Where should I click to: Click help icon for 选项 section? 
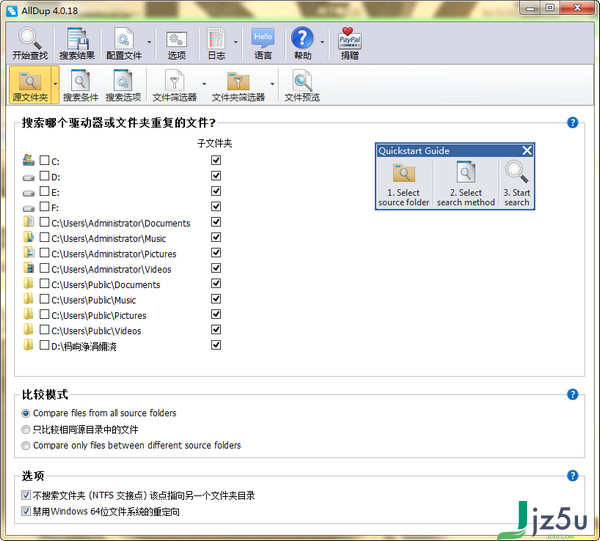(572, 476)
